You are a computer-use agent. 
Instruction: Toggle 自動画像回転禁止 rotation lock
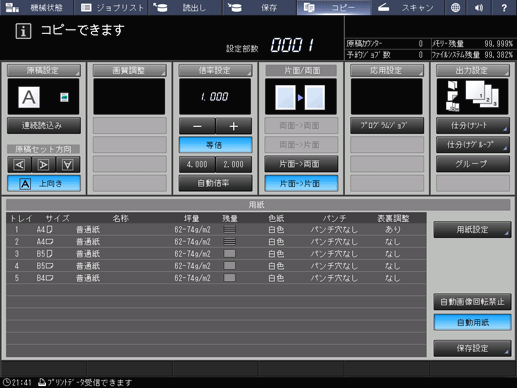click(x=472, y=302)
